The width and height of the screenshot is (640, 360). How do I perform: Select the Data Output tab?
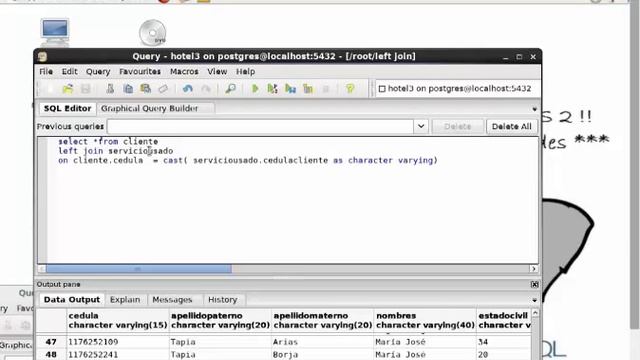pyautogui.click(x=71, y=300)
